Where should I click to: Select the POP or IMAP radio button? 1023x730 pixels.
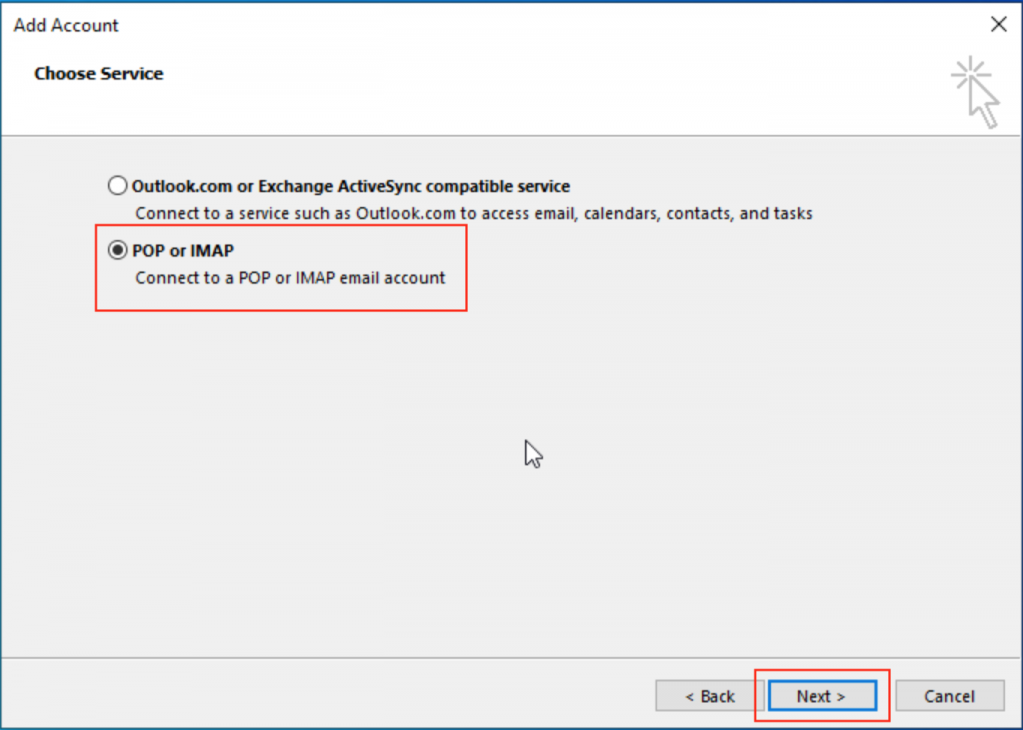118,251
